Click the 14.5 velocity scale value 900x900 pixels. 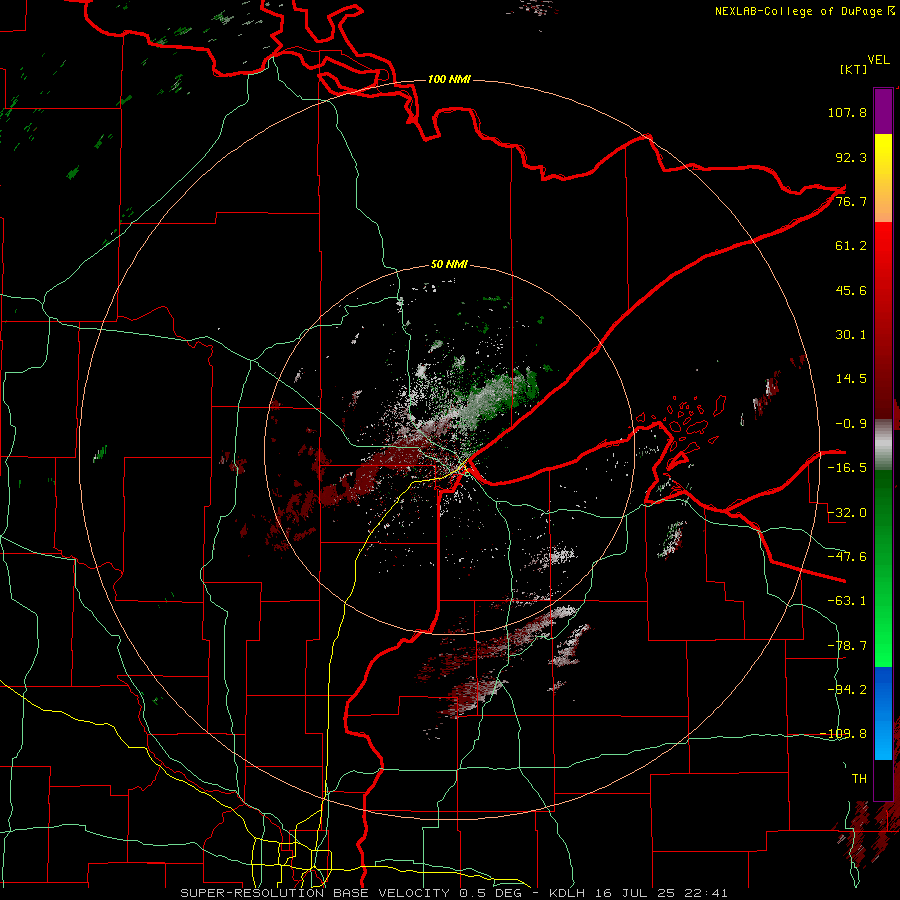coord(851,379)
